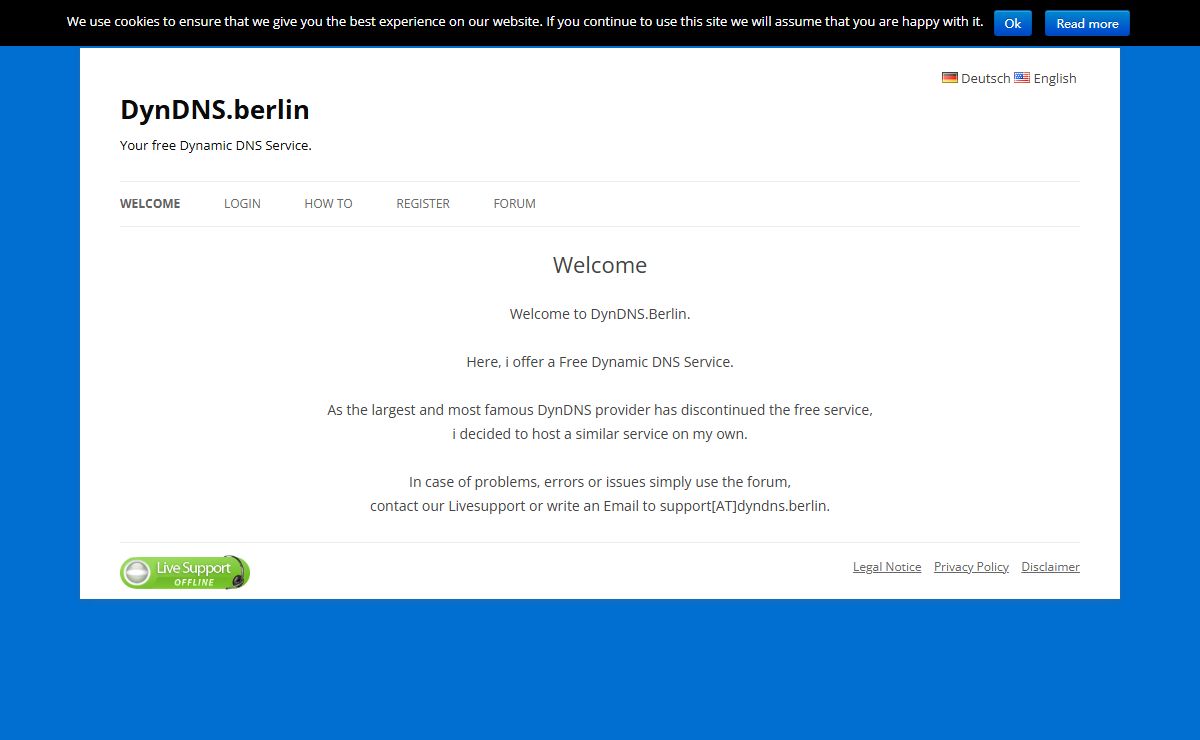The width and height of the screenshot is (1200, 740).
Task: Open the HOW TO menu item
Action: (328, 203)
